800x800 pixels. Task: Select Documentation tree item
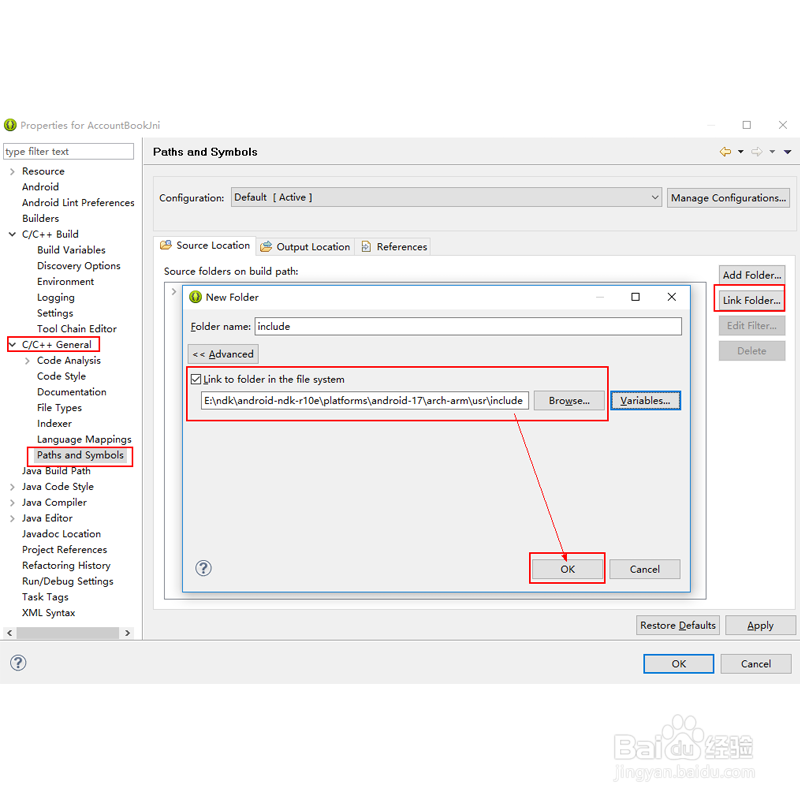coord(71,392)
